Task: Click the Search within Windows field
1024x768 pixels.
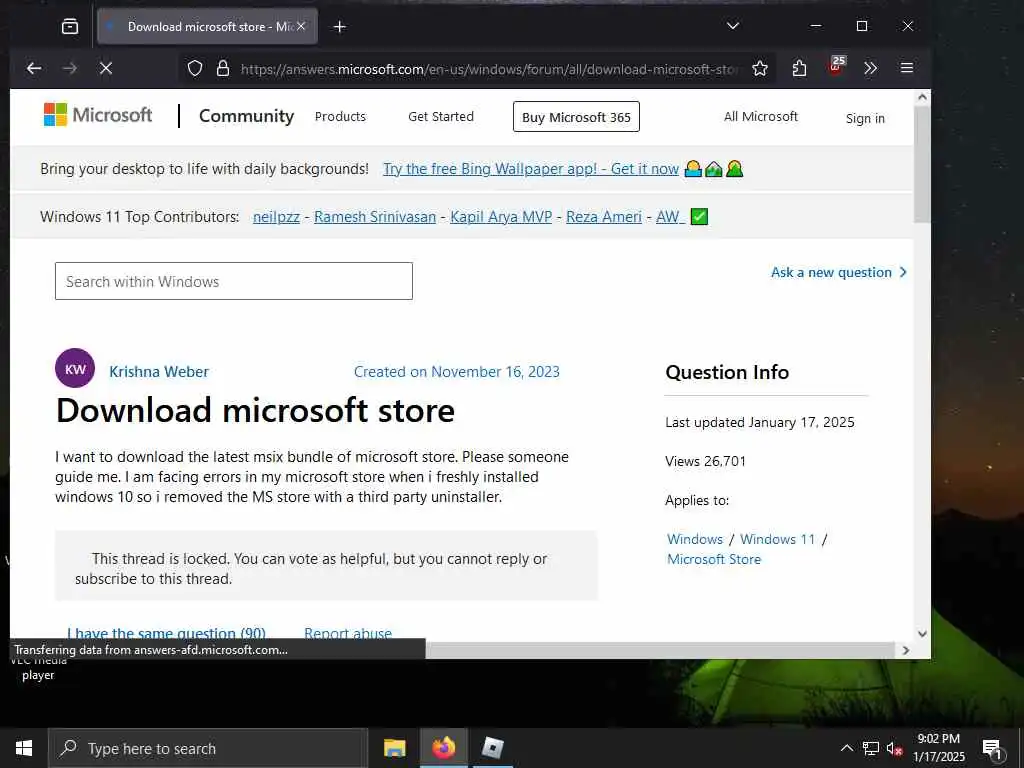Action: 234,281
